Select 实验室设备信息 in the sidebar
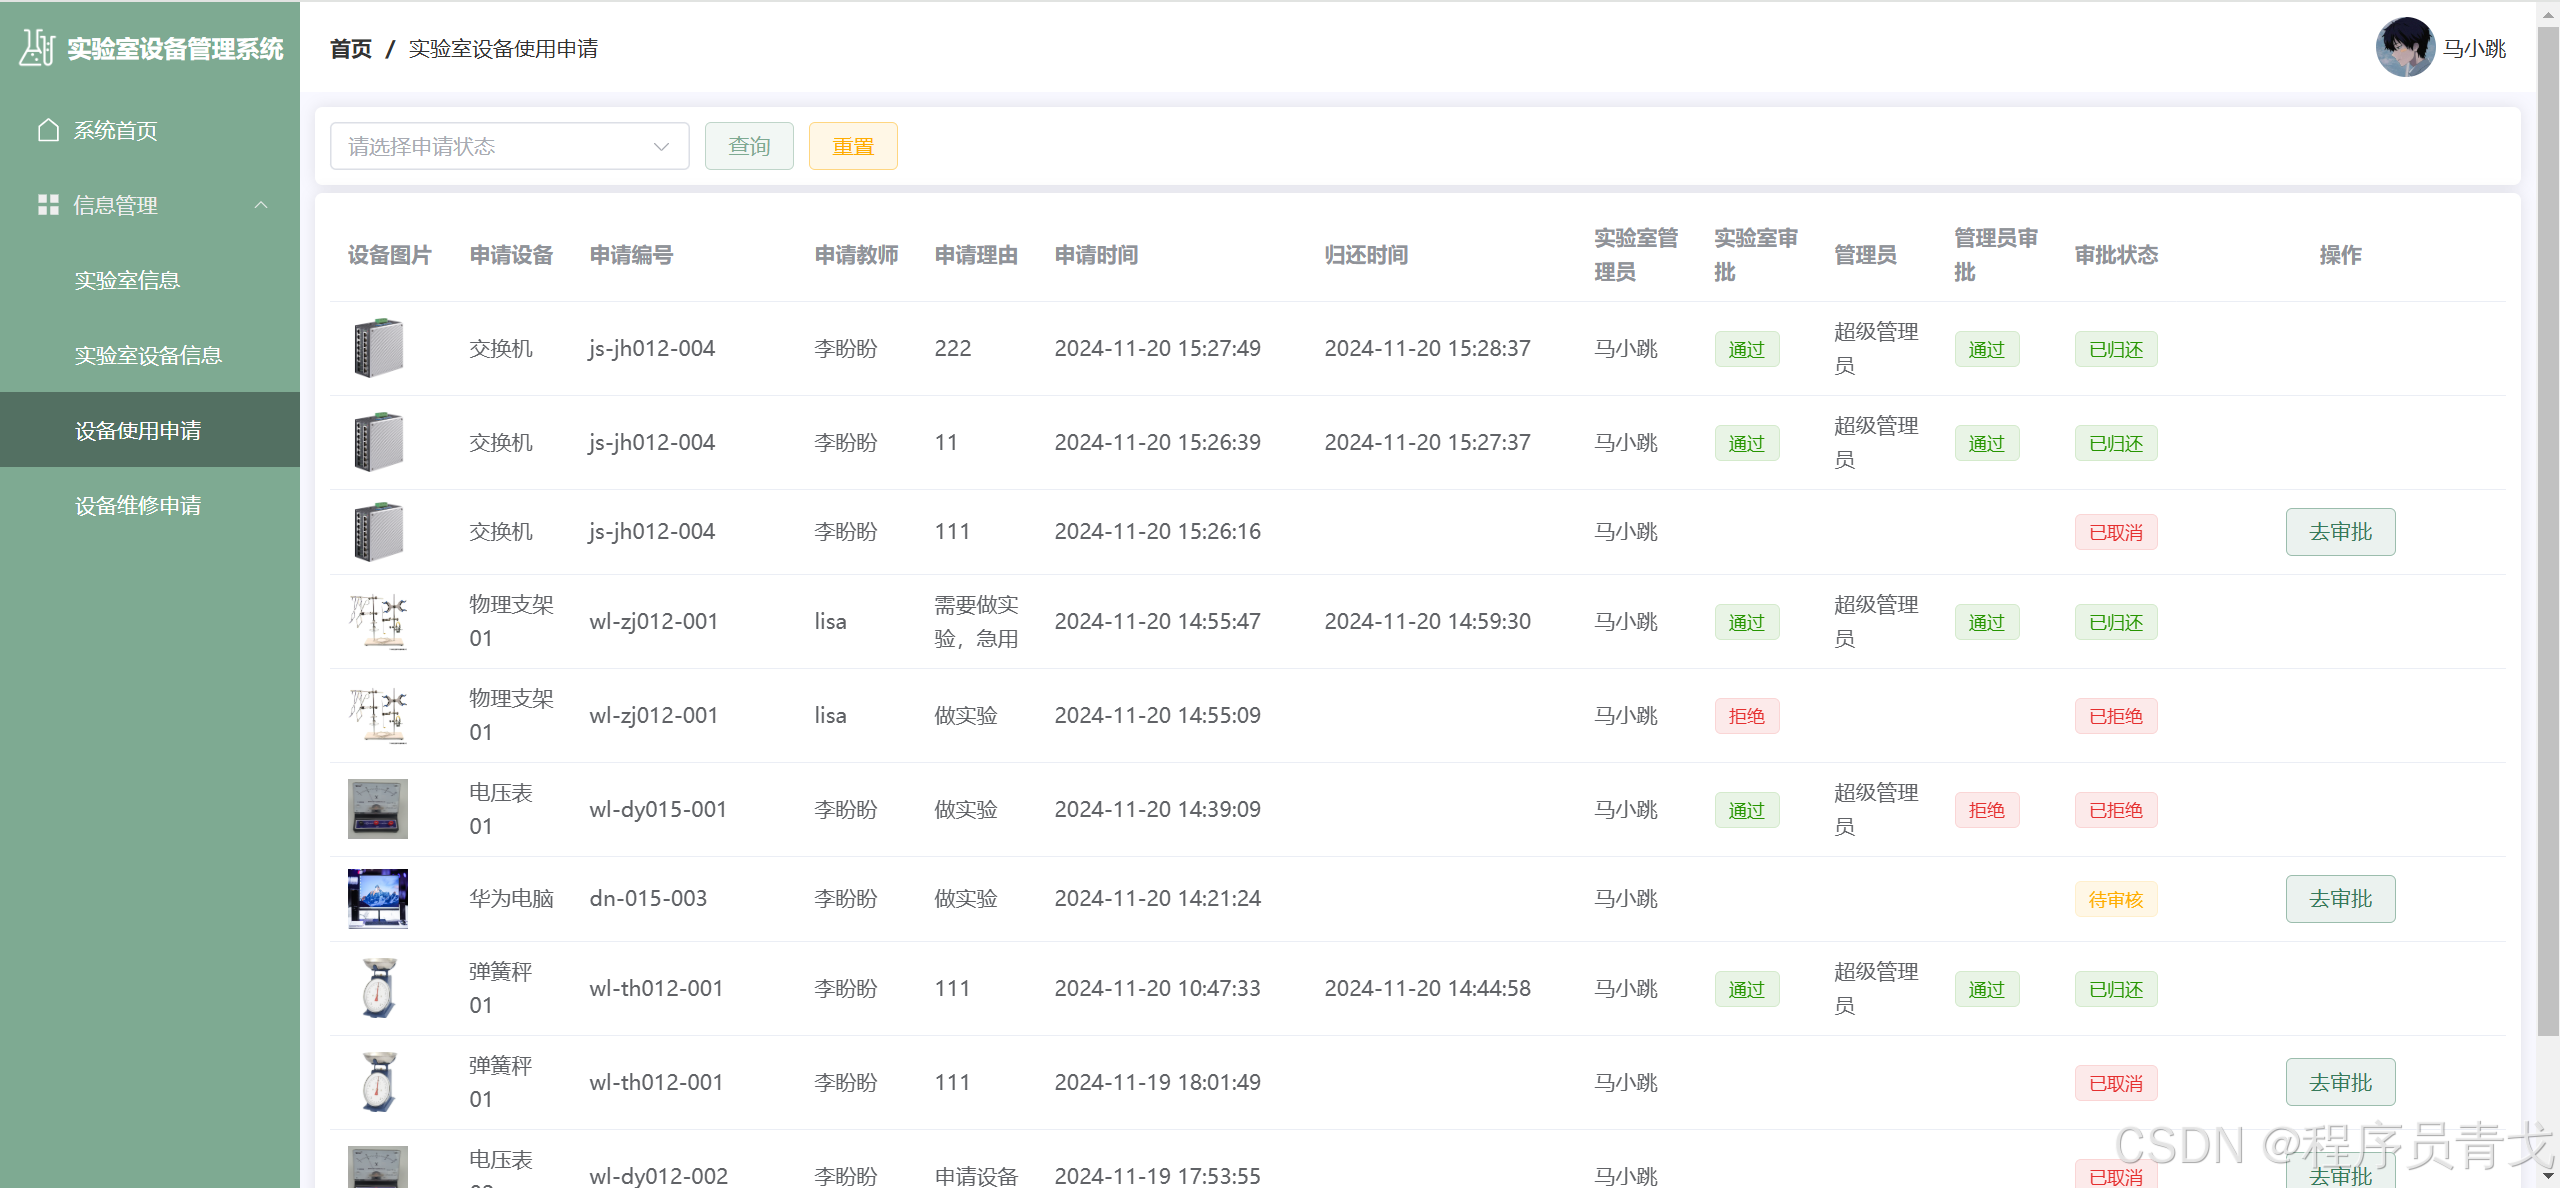 point(148,355)
